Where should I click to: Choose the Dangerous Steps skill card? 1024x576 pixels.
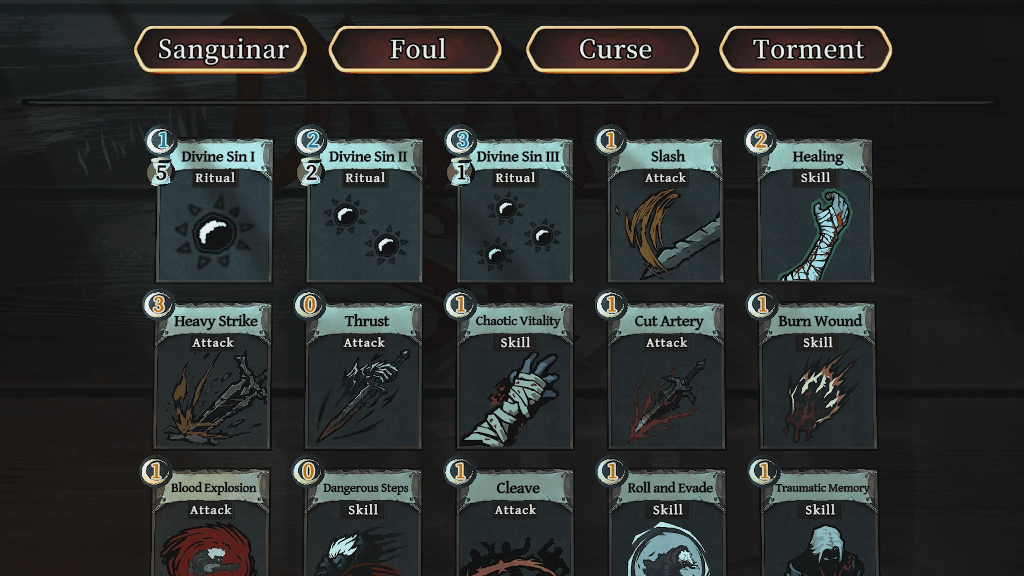pos(363,522)
